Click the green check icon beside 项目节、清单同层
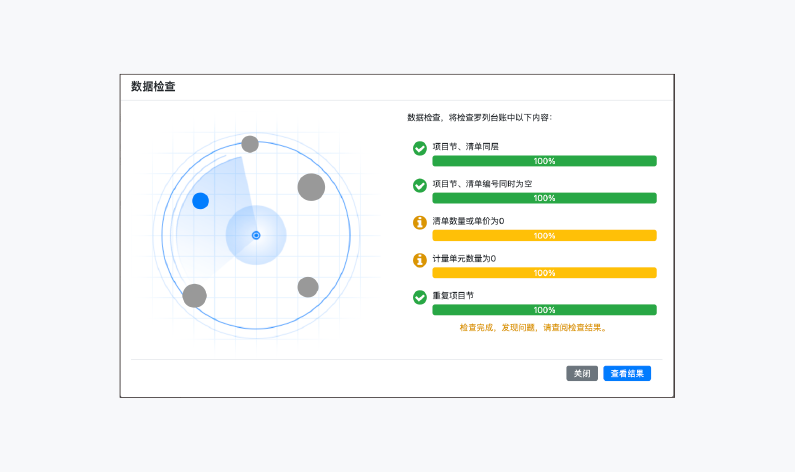The height and width of the screenshot is (472, 795). (x=420, y=148)
